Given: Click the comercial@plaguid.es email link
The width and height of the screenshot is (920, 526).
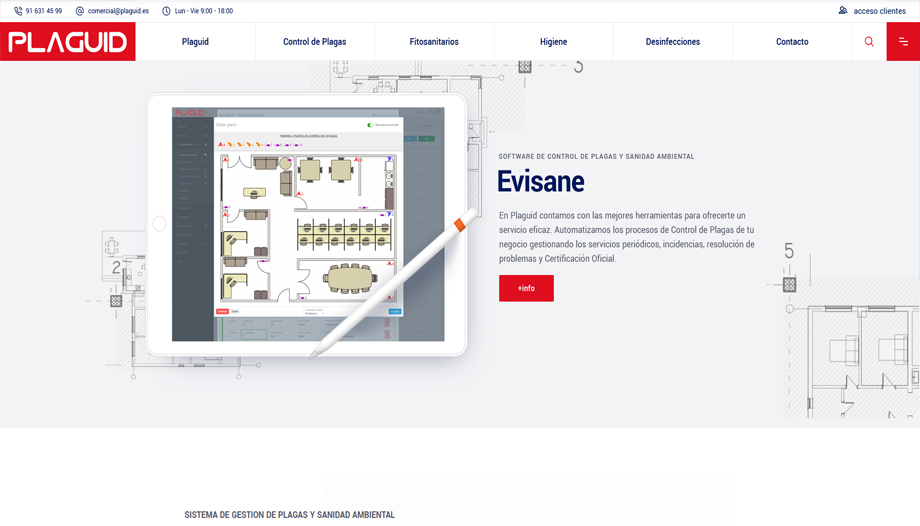Looking at the screenshot, I should (x=119, y=11).
